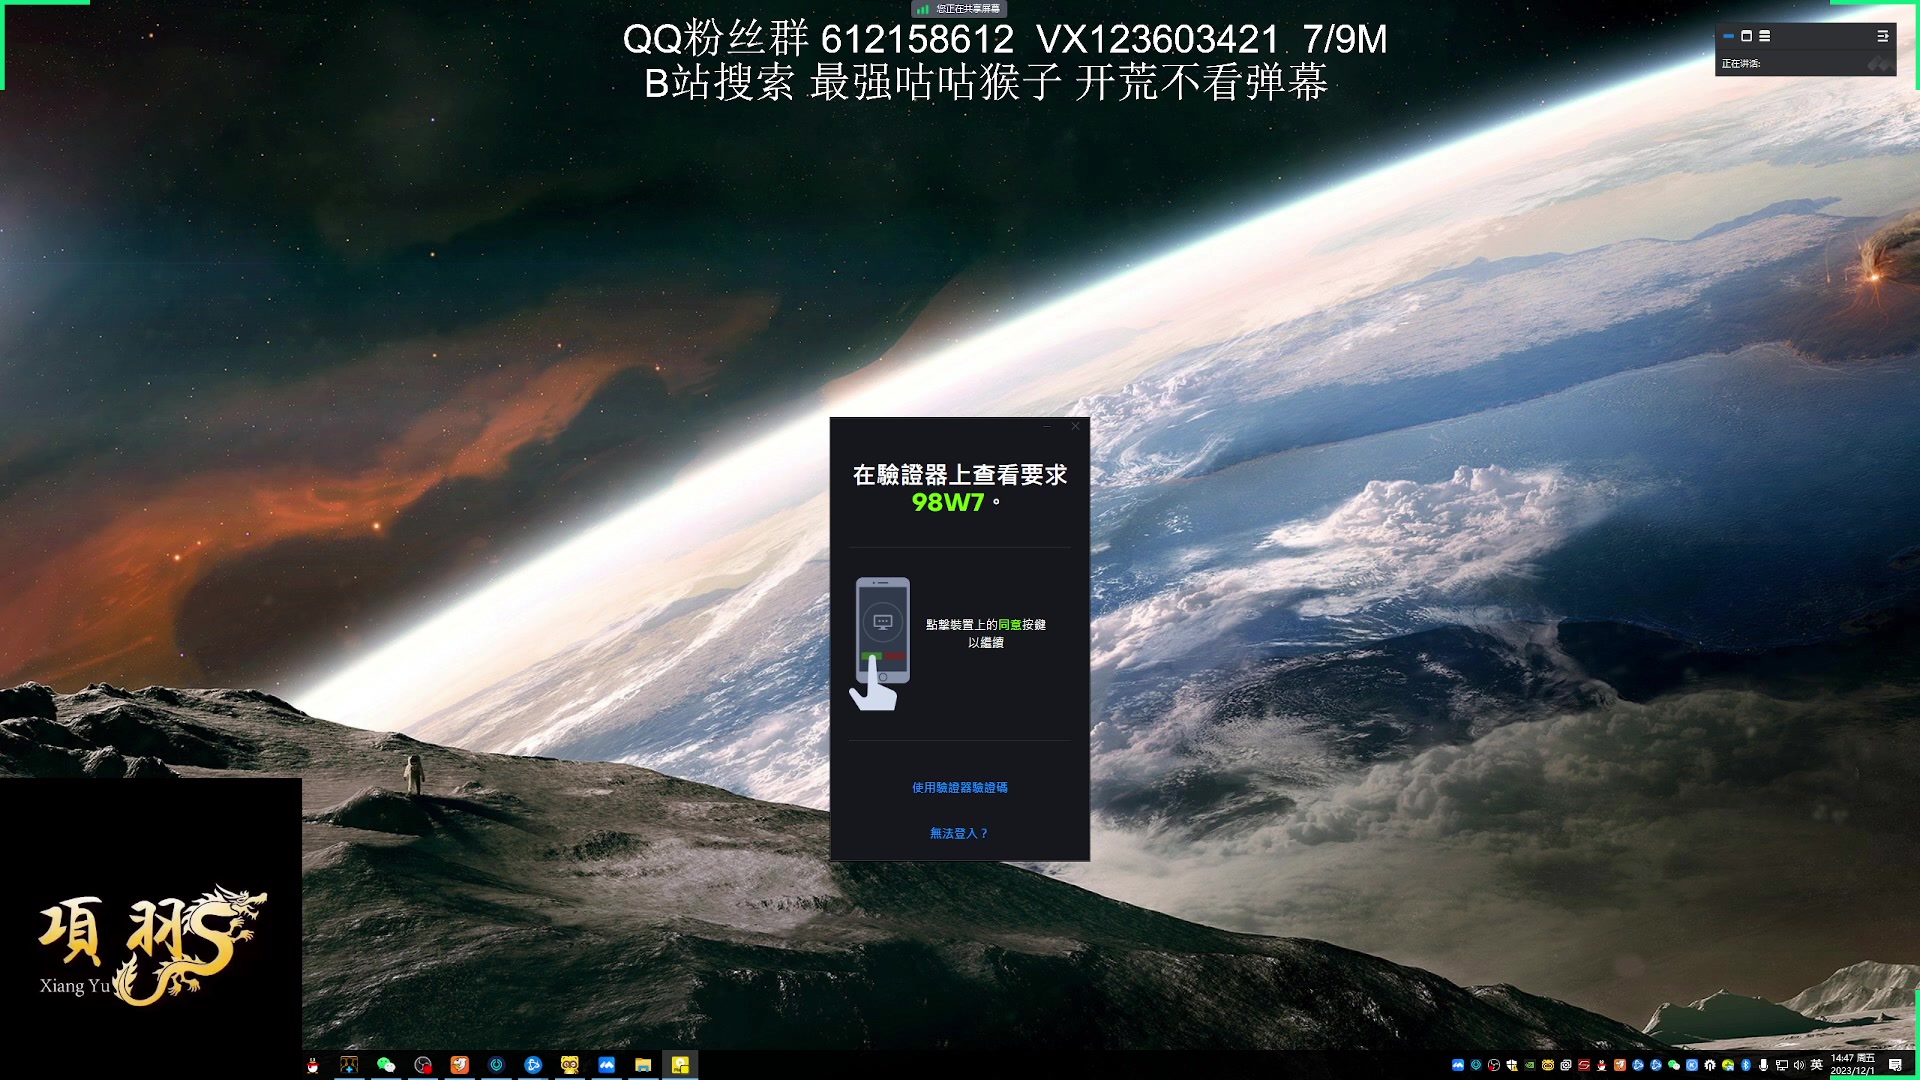Open the Windows notification center
Image resolution: width=1920 pixels, height=1080 pixels.
1895,1065
